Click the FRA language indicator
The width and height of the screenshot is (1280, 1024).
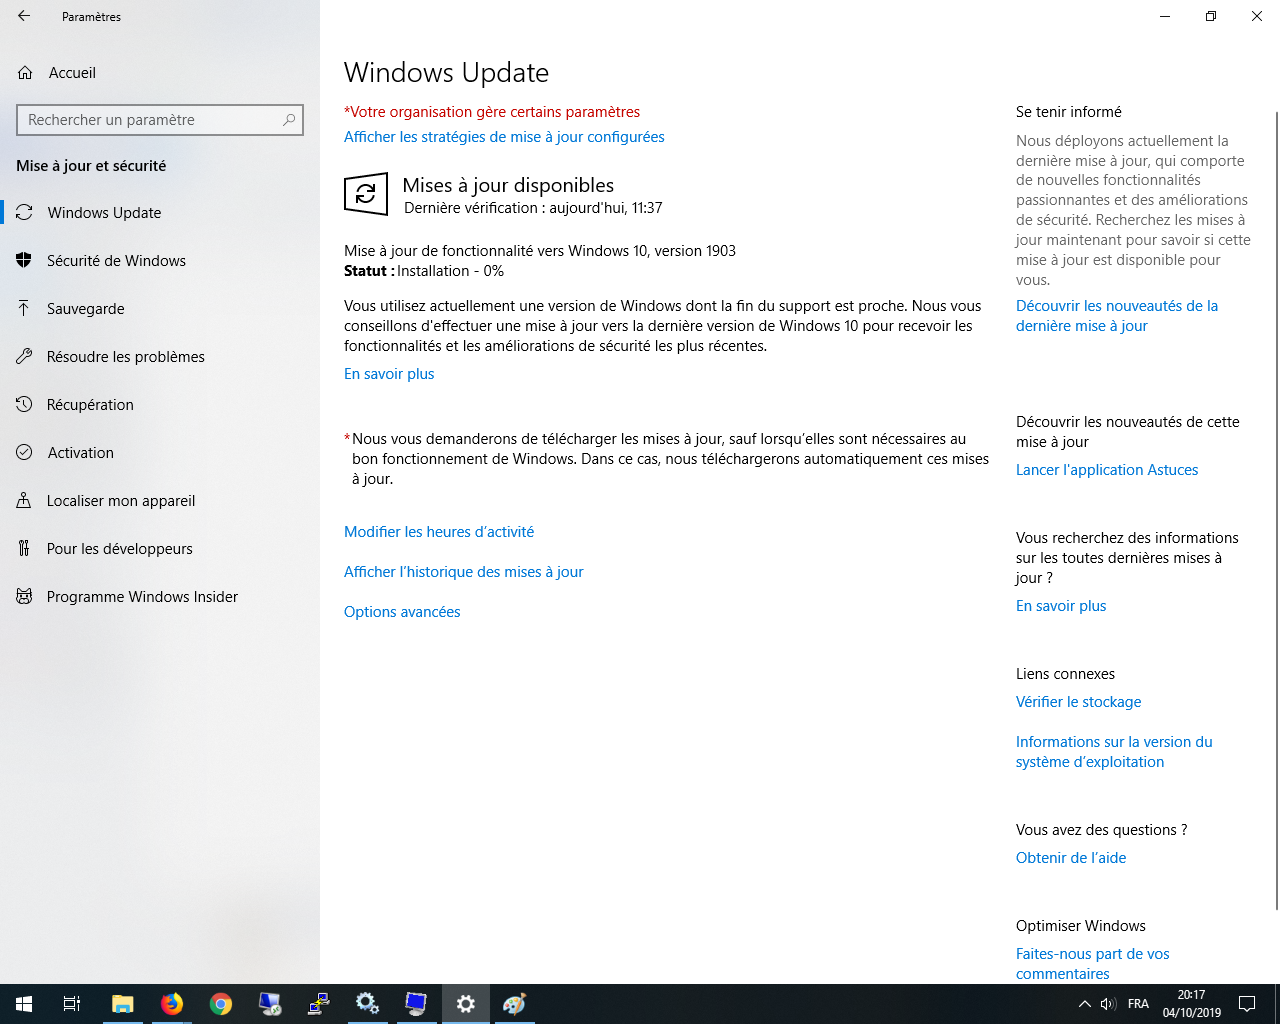pyautogui.click(x=1138, y=1004)
